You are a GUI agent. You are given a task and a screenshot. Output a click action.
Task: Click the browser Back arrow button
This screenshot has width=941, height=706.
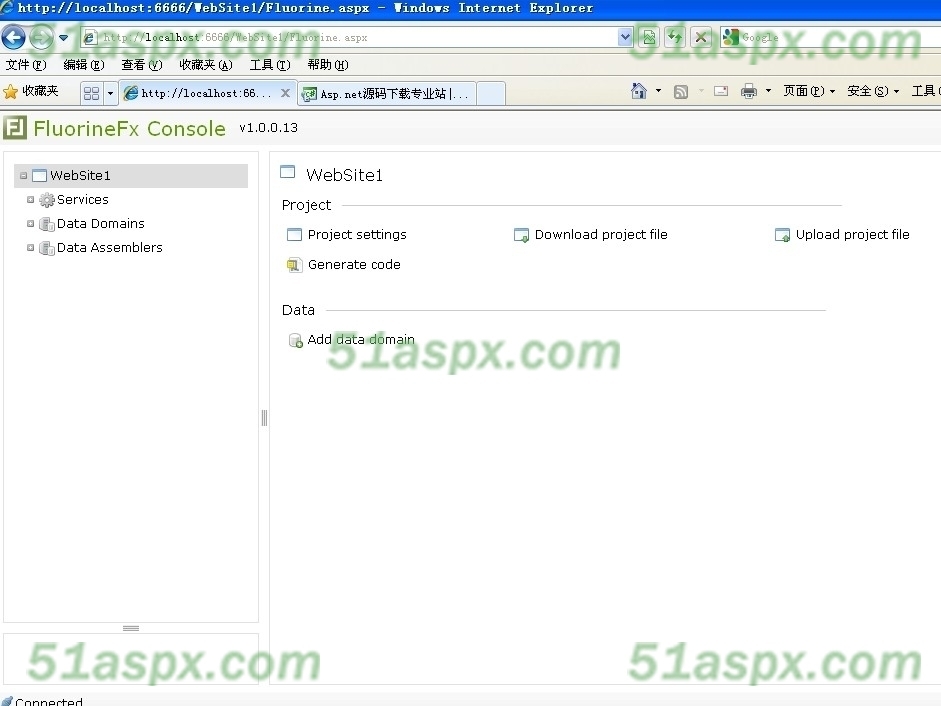(x=13, y=38)
